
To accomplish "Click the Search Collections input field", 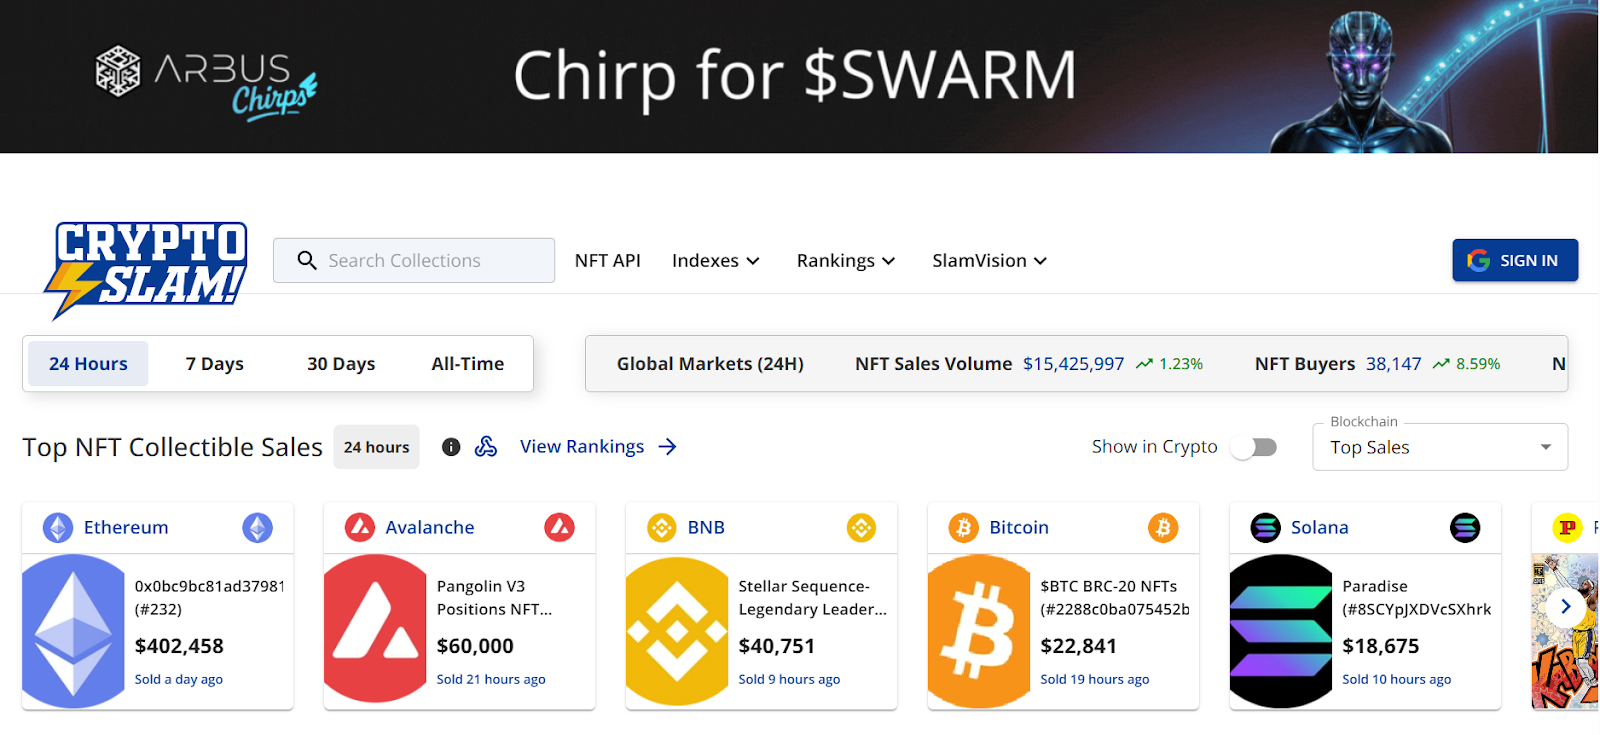I will point(414,260).
